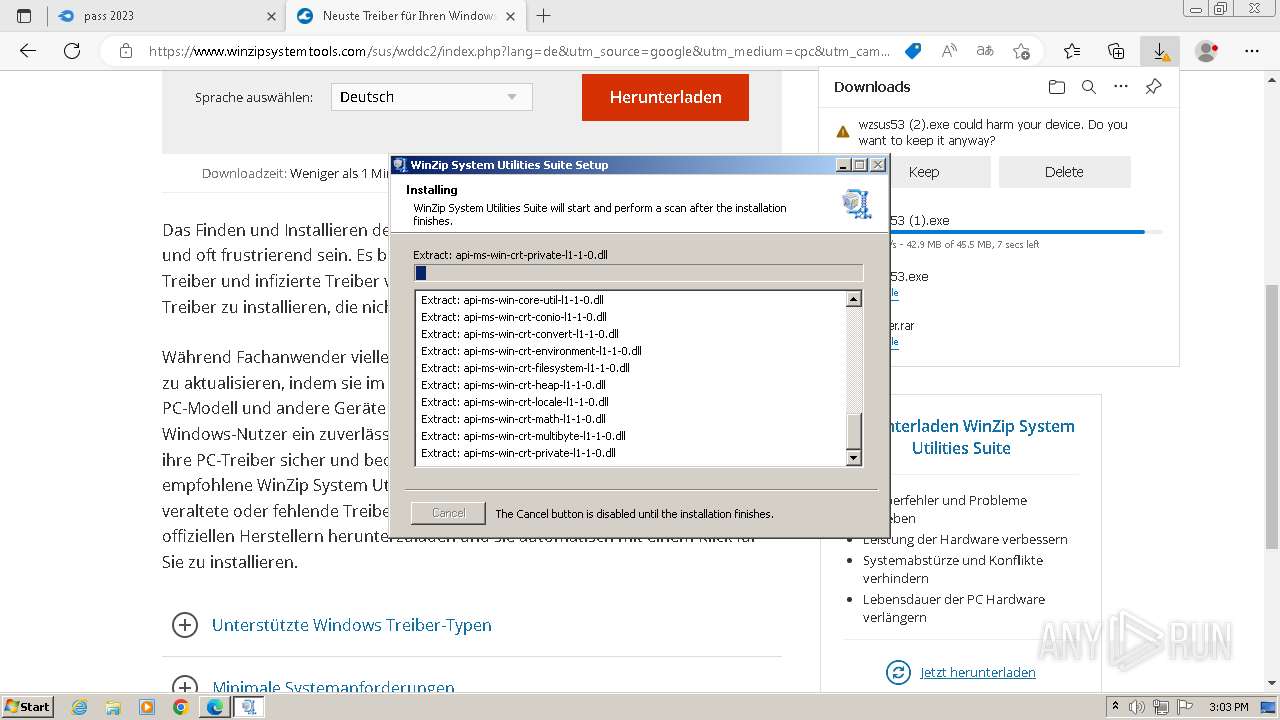Click installer log scrollbar up arrow
The height and width of the screenshot is (720, 1280).
tap(854, 299)
